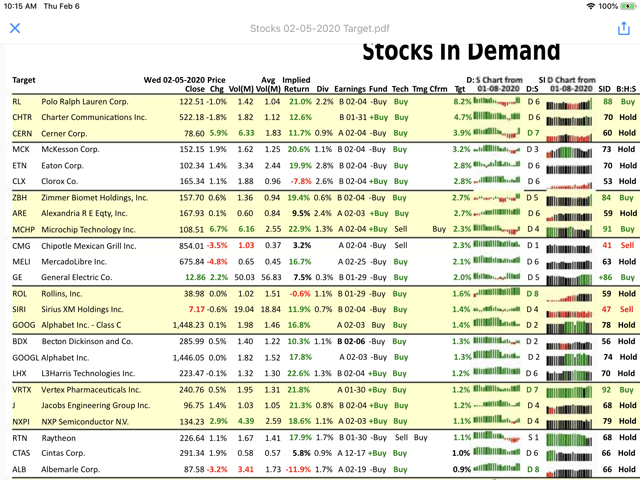This screenshot has height=480, width=640.
Task: Click +Buy fund rating for Charter Communications
Action: tap(378, 118)
